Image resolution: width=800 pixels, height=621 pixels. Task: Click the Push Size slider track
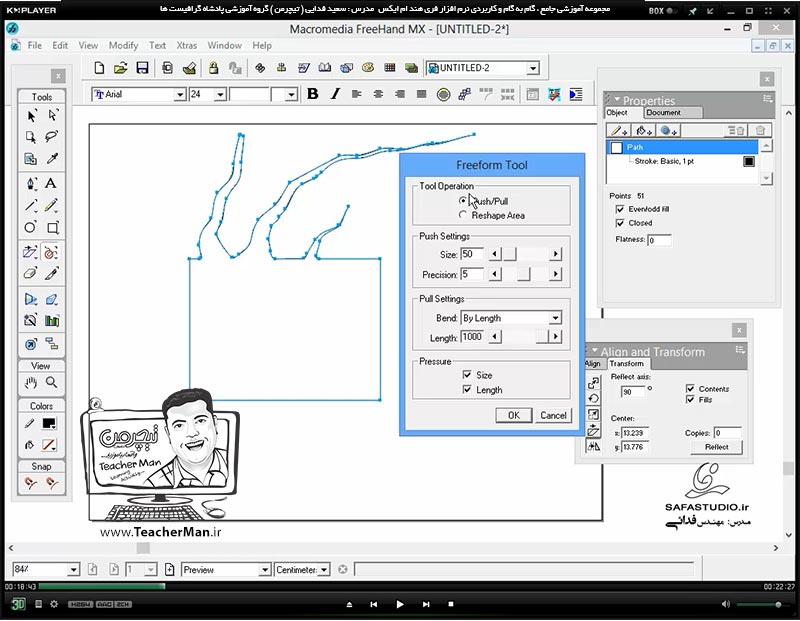[525, 254]
